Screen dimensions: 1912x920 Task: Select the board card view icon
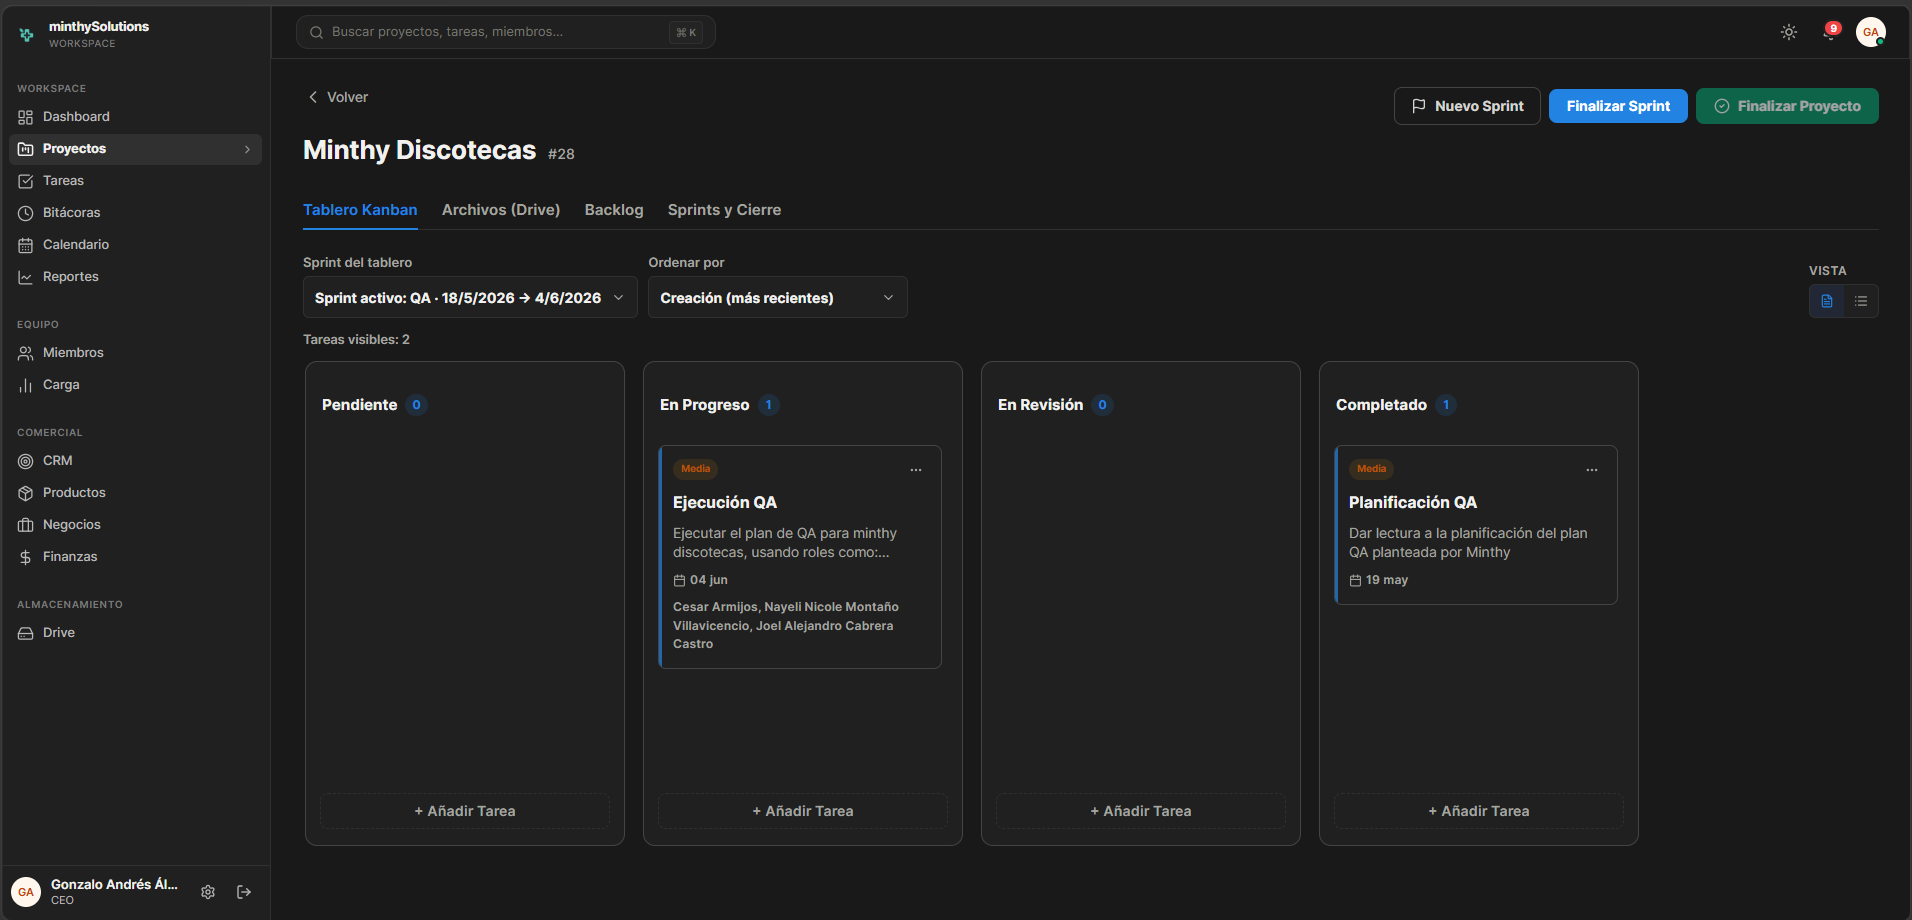pos(1827,301)
